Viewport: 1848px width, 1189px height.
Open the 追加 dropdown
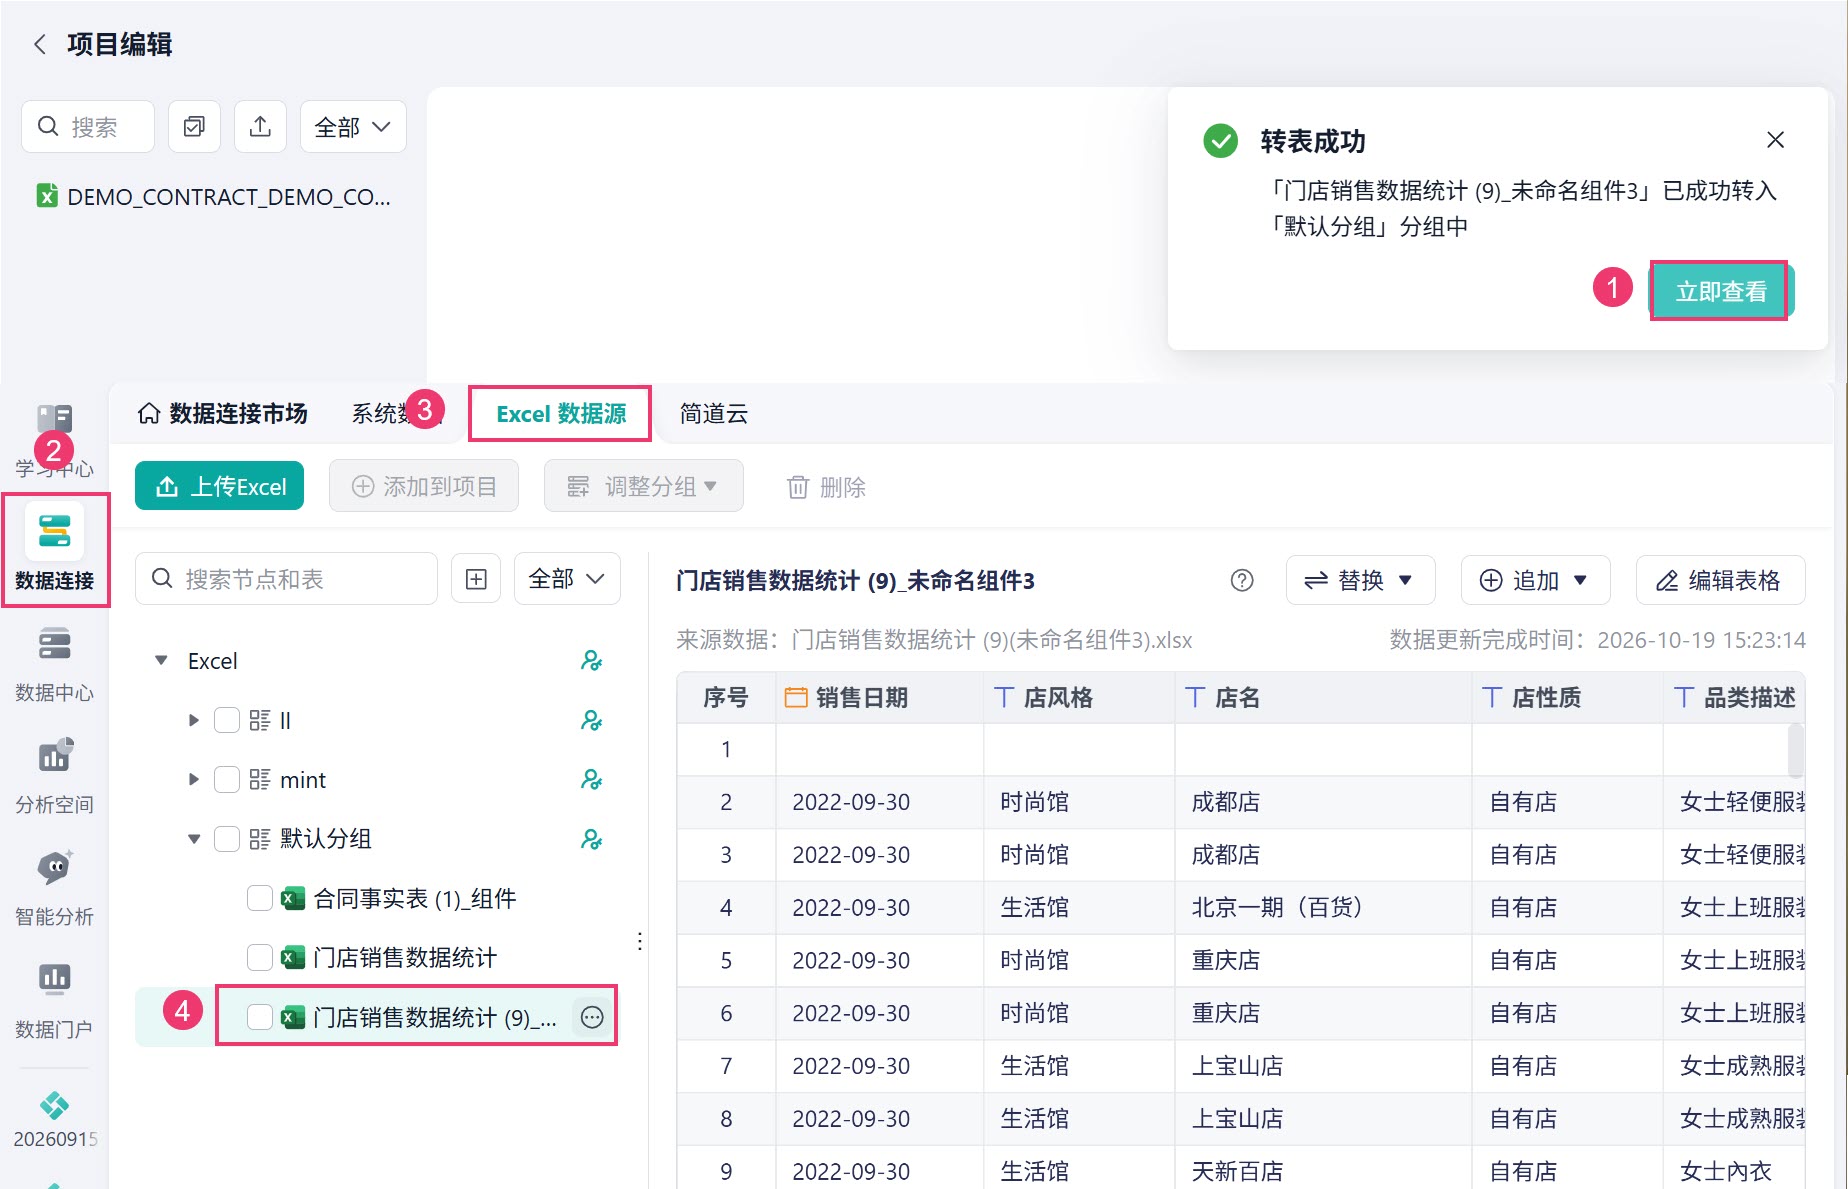click(1535, 580)
